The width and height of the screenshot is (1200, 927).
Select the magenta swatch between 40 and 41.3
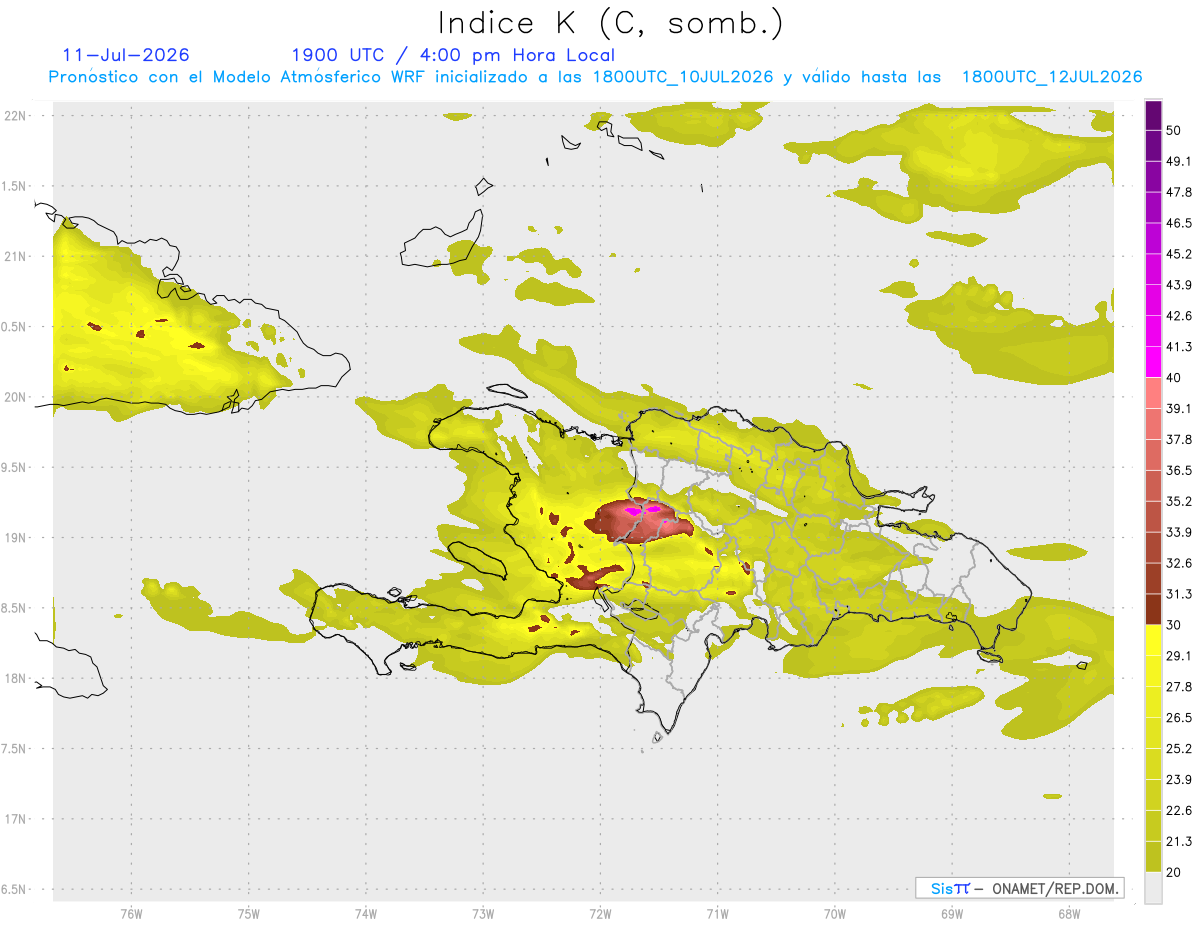point(1153,362)
